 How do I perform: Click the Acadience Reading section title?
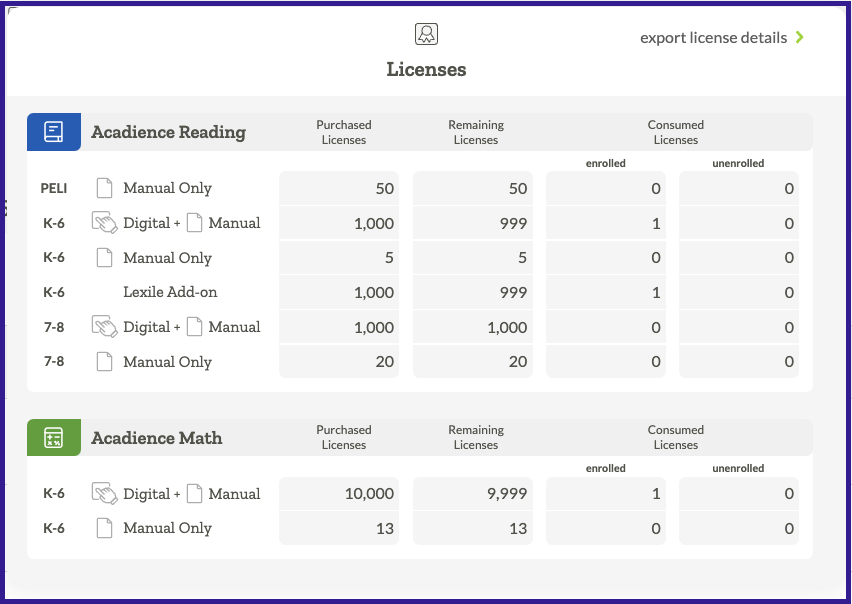pyautogui.click(x=168, y=131)
